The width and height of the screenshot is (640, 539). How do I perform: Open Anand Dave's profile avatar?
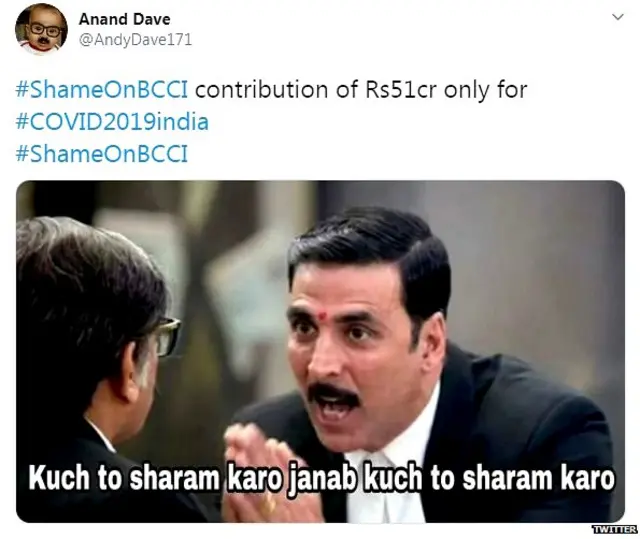[x=41, y=29]
